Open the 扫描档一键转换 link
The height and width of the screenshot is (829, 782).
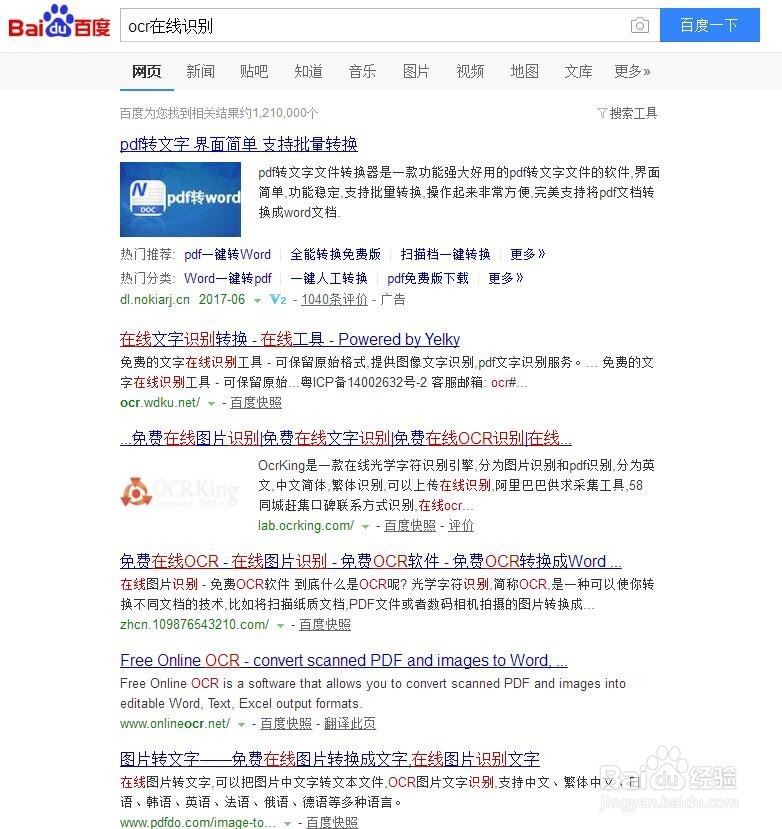(x=445, y=254)
